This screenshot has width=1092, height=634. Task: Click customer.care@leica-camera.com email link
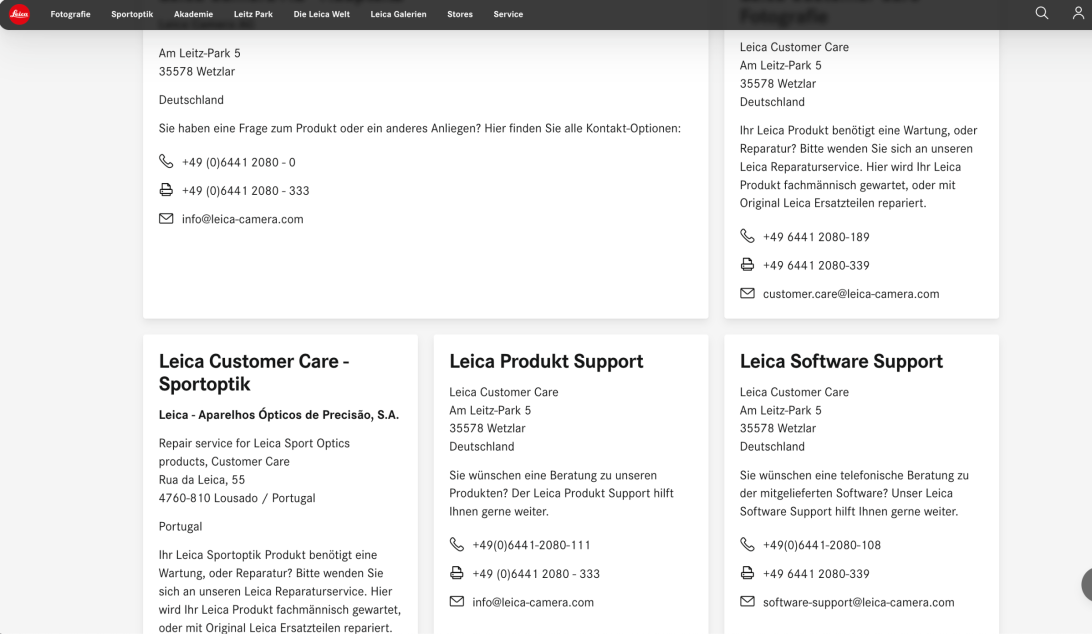tap(851, 294)
